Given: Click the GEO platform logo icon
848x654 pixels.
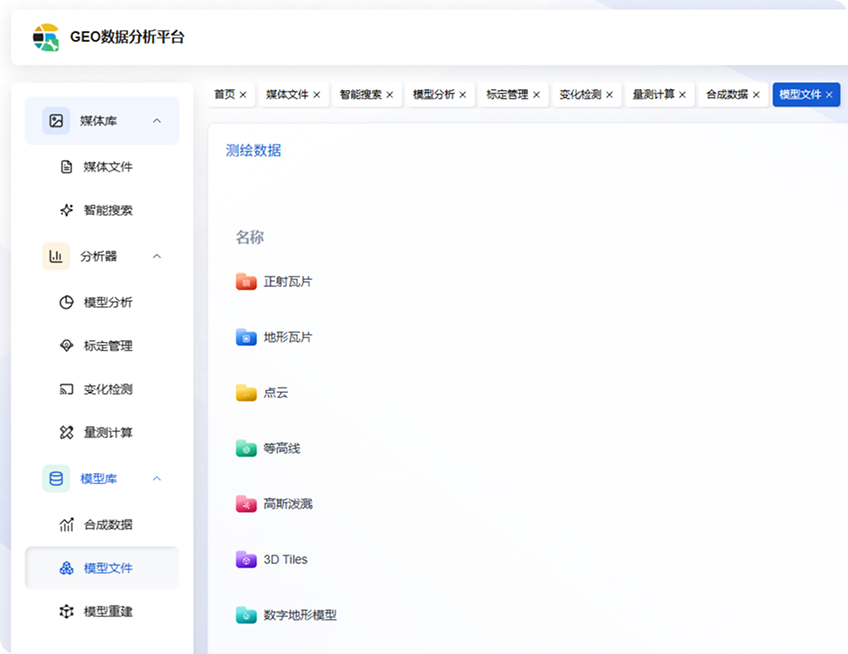Looking at the screenshot, I should [x=46, y=37].
